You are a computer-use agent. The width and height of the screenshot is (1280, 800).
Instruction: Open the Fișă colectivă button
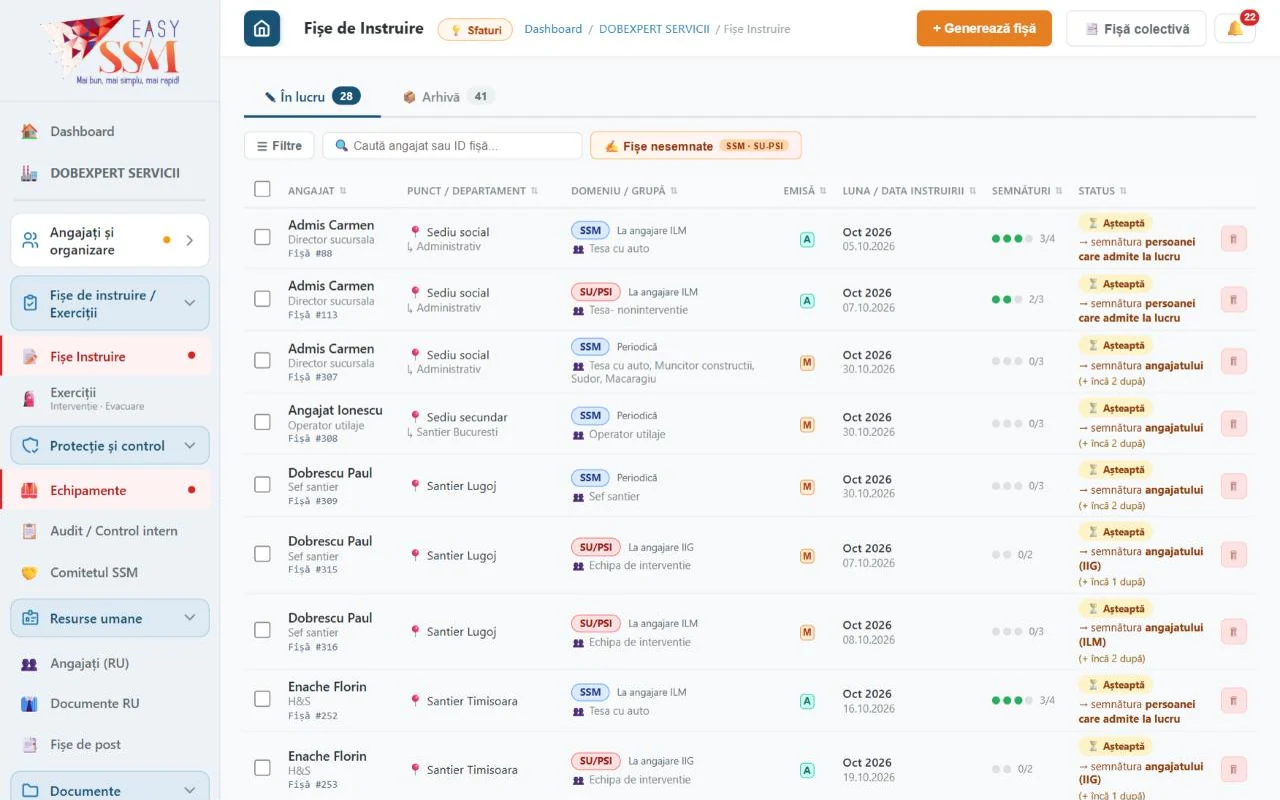click(x=1136, y=29)
